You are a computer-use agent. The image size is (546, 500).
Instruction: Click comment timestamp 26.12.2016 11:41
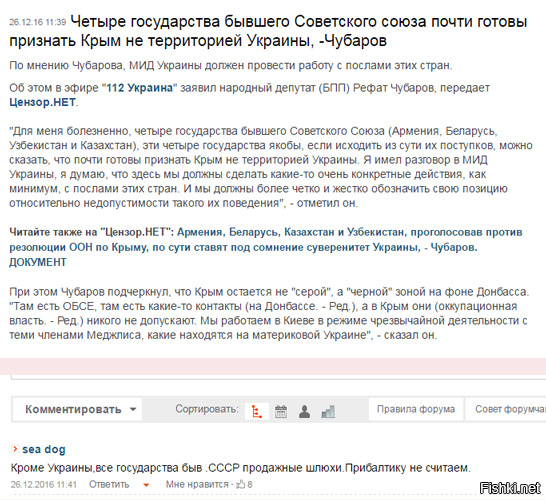(44, 484)
